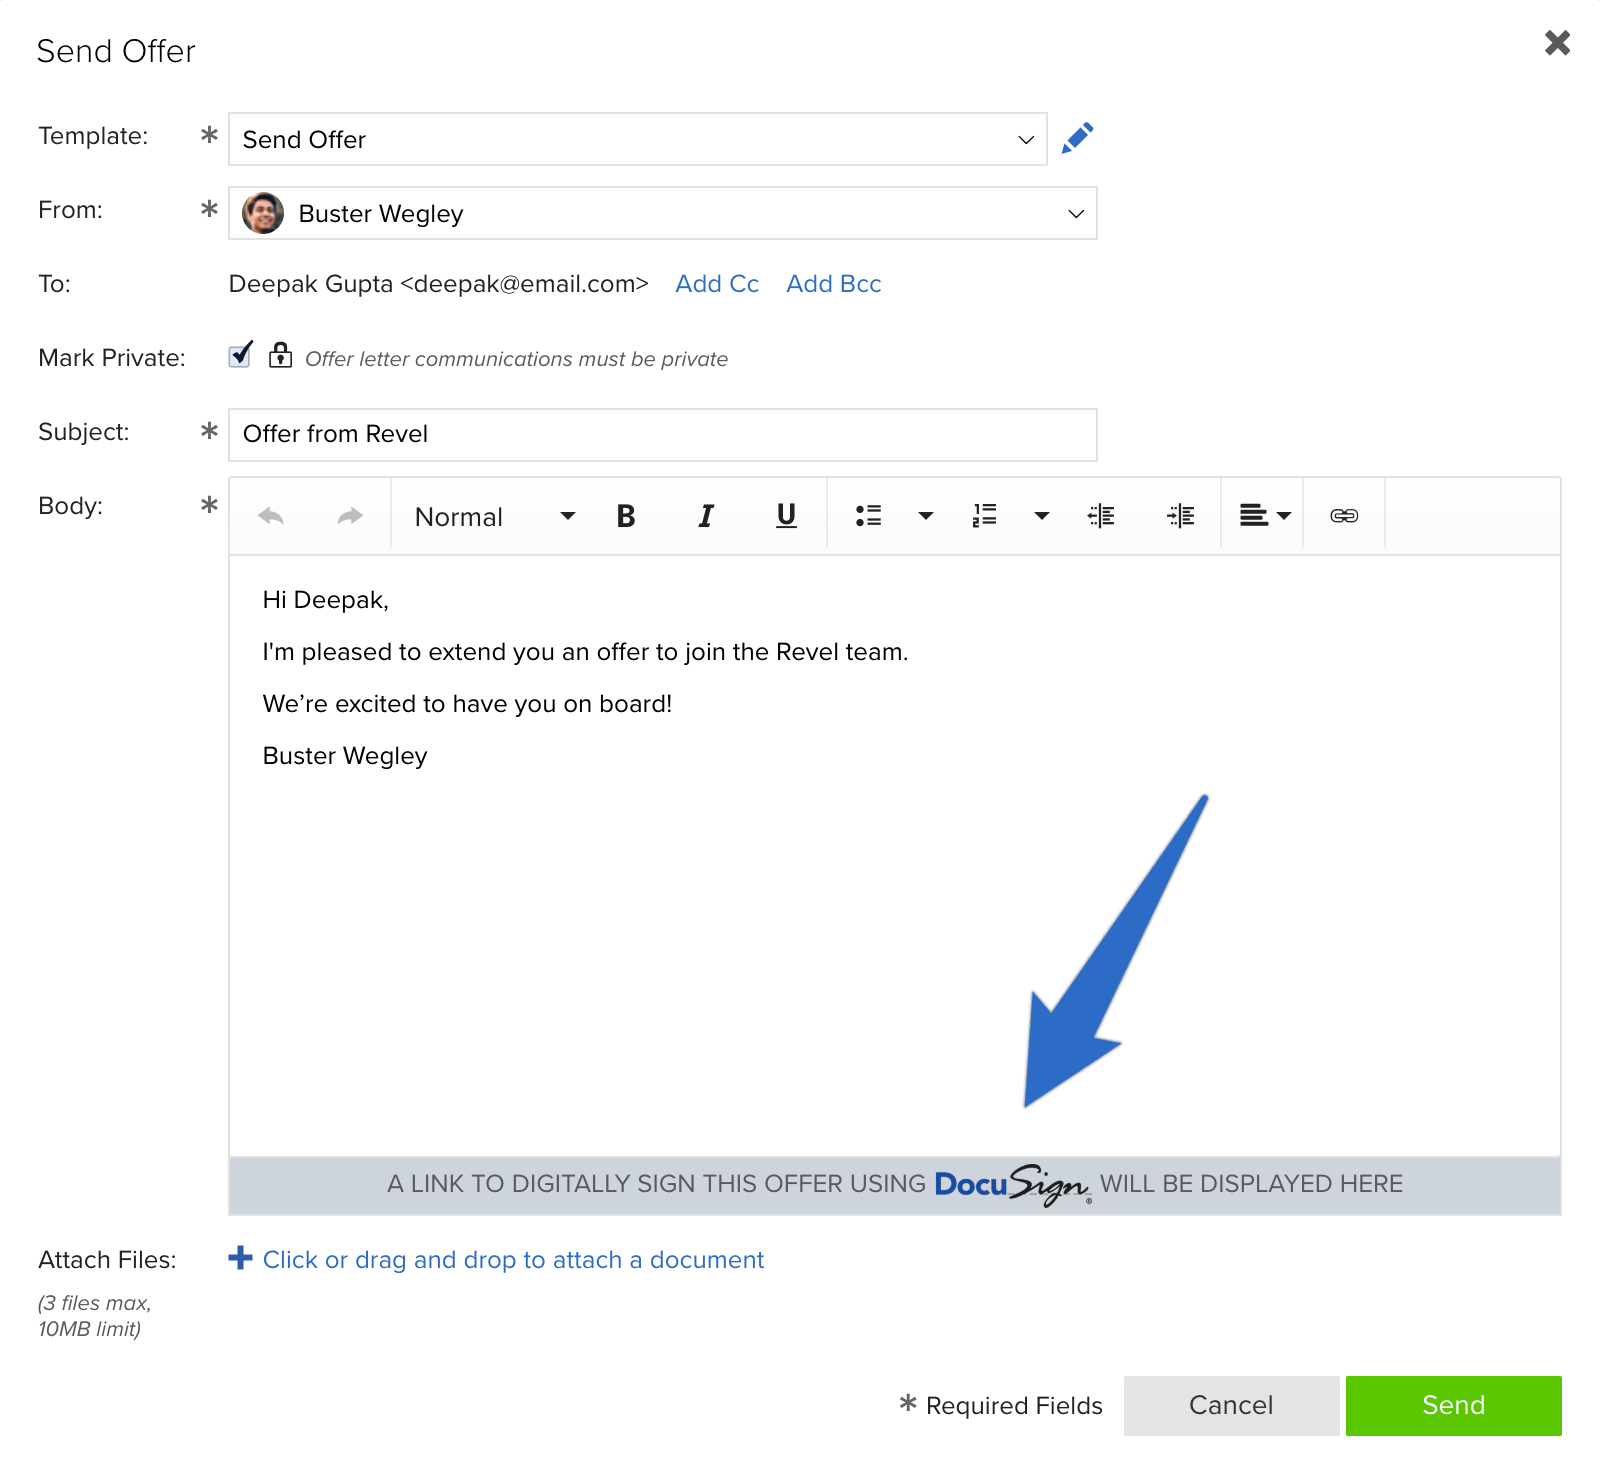This screenshot has height=1469, width=1600.
Task: Redo edit in body toolbar
Action: [x=350, y=516]
